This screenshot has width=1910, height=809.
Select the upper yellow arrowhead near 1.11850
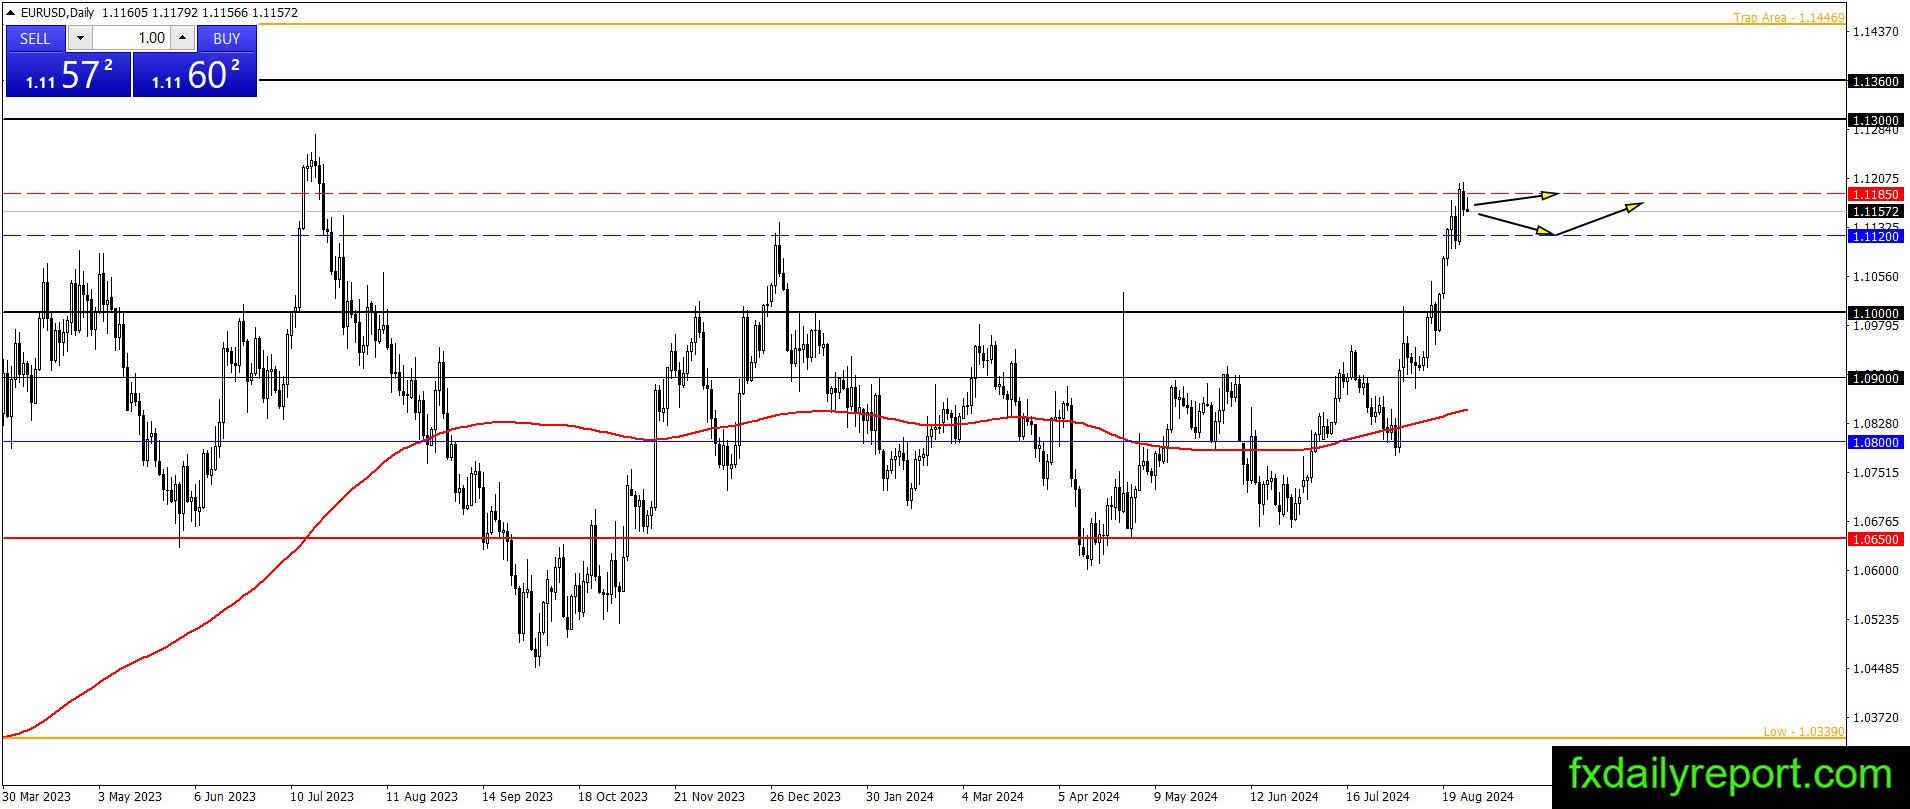[x=1548, y=193]
